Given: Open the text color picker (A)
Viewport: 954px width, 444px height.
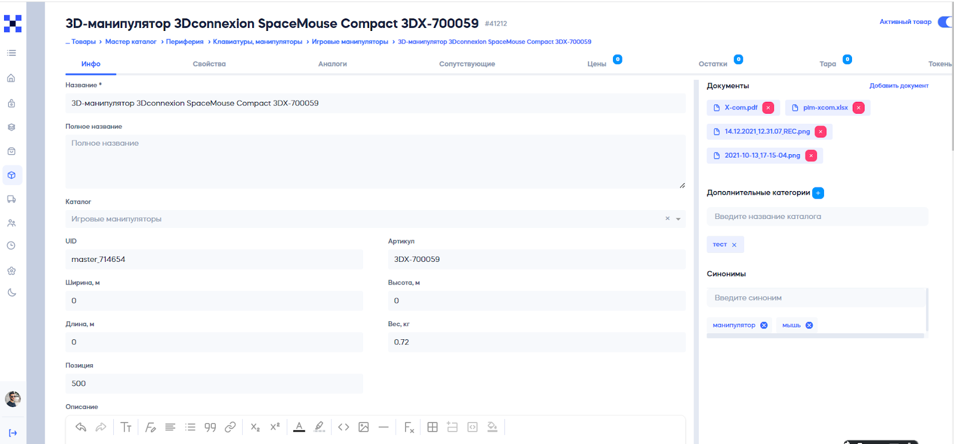Looking at the screenshot, I should tap(299, 427).
